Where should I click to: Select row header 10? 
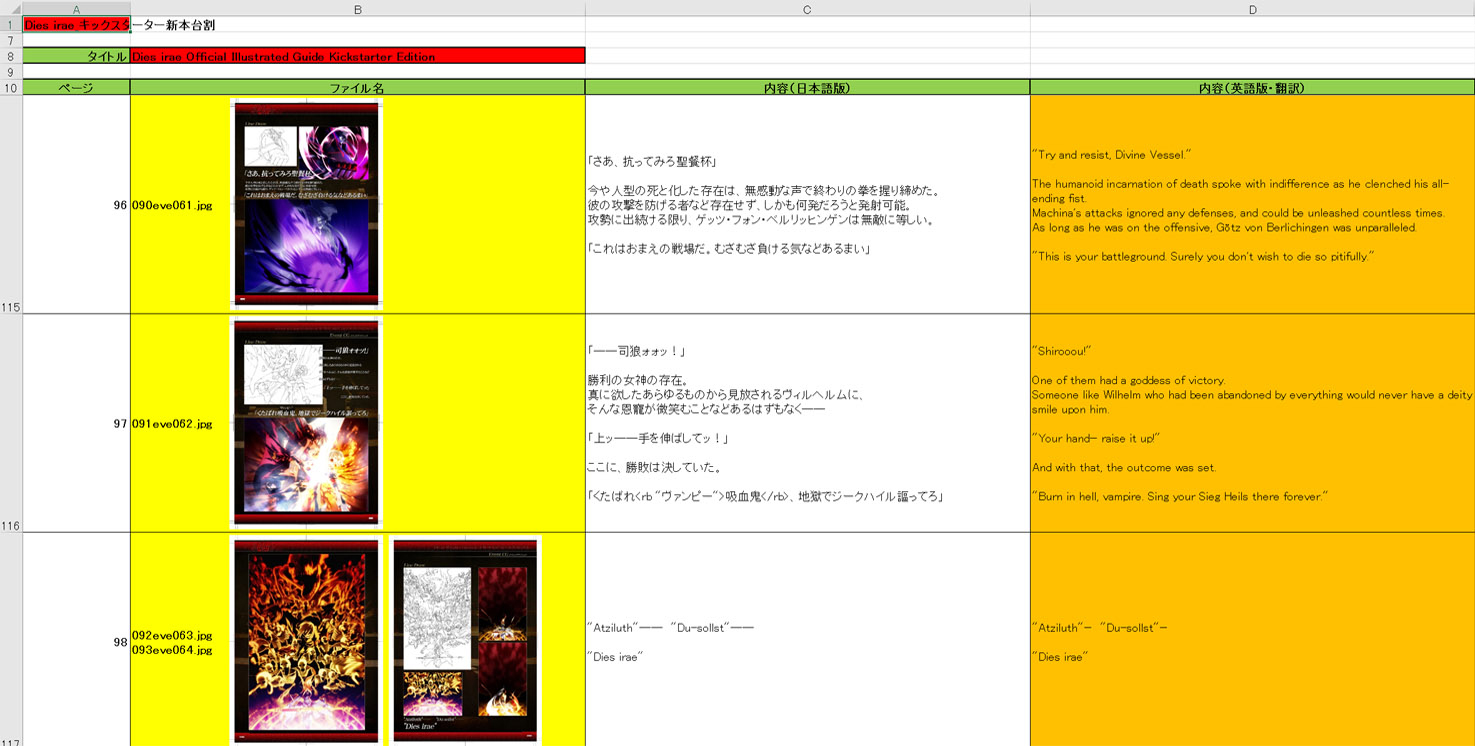click(11, 88)
